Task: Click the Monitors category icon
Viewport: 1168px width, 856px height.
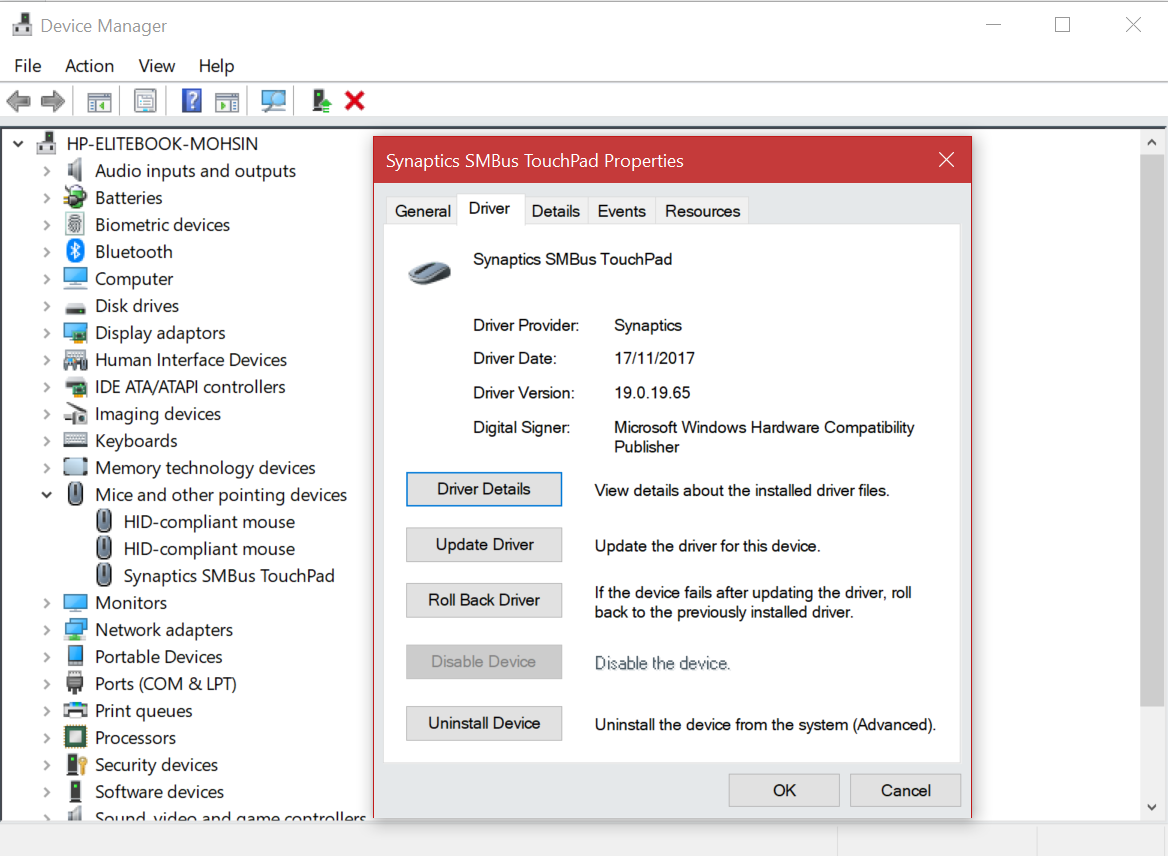Action: point(75,602)
